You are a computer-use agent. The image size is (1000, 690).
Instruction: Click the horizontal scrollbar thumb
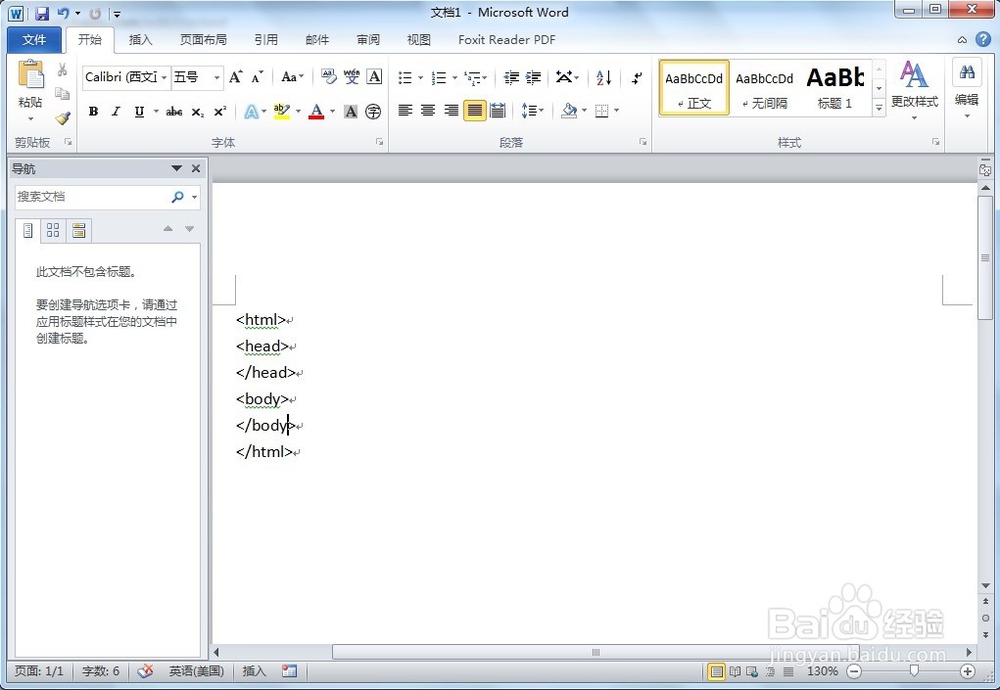(x=595, y=652)
